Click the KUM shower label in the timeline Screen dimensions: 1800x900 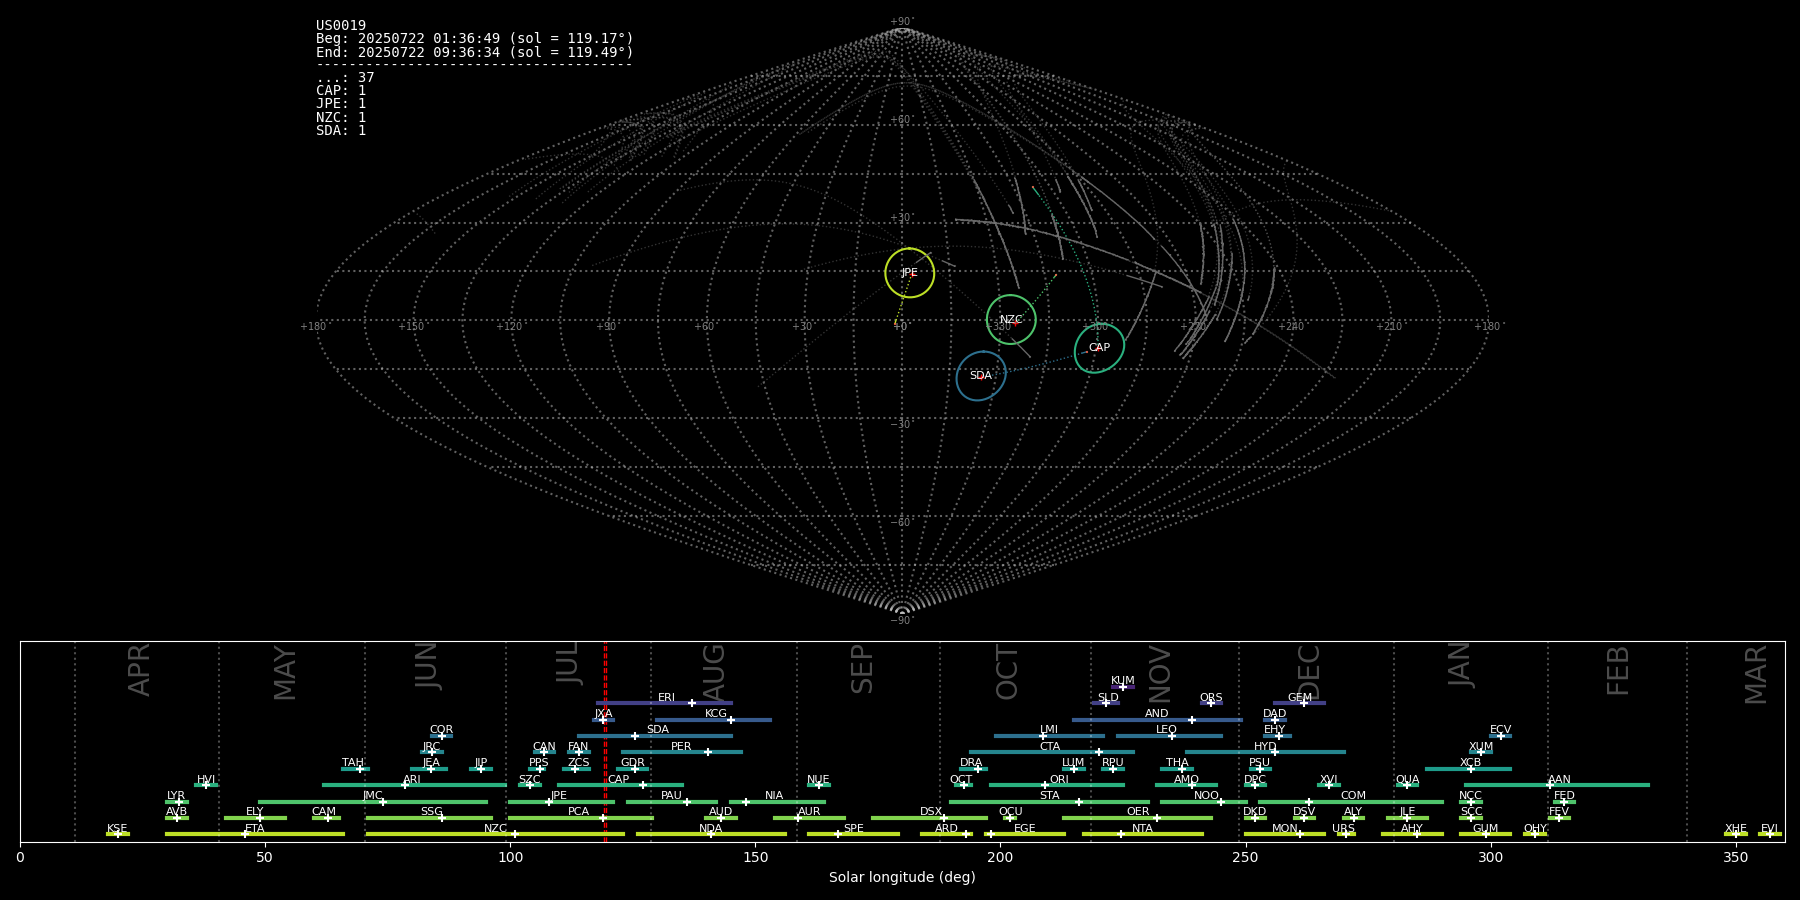point(1123,681)
